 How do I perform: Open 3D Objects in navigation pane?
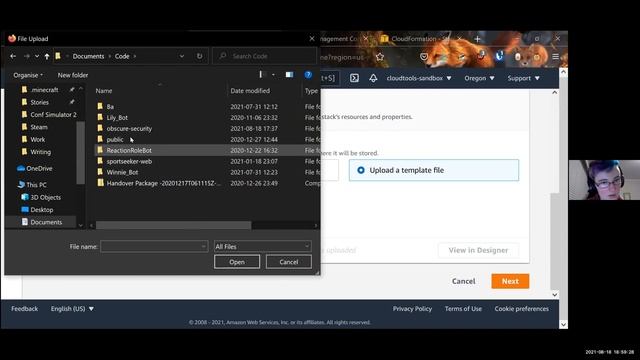(x=45, y=197)
